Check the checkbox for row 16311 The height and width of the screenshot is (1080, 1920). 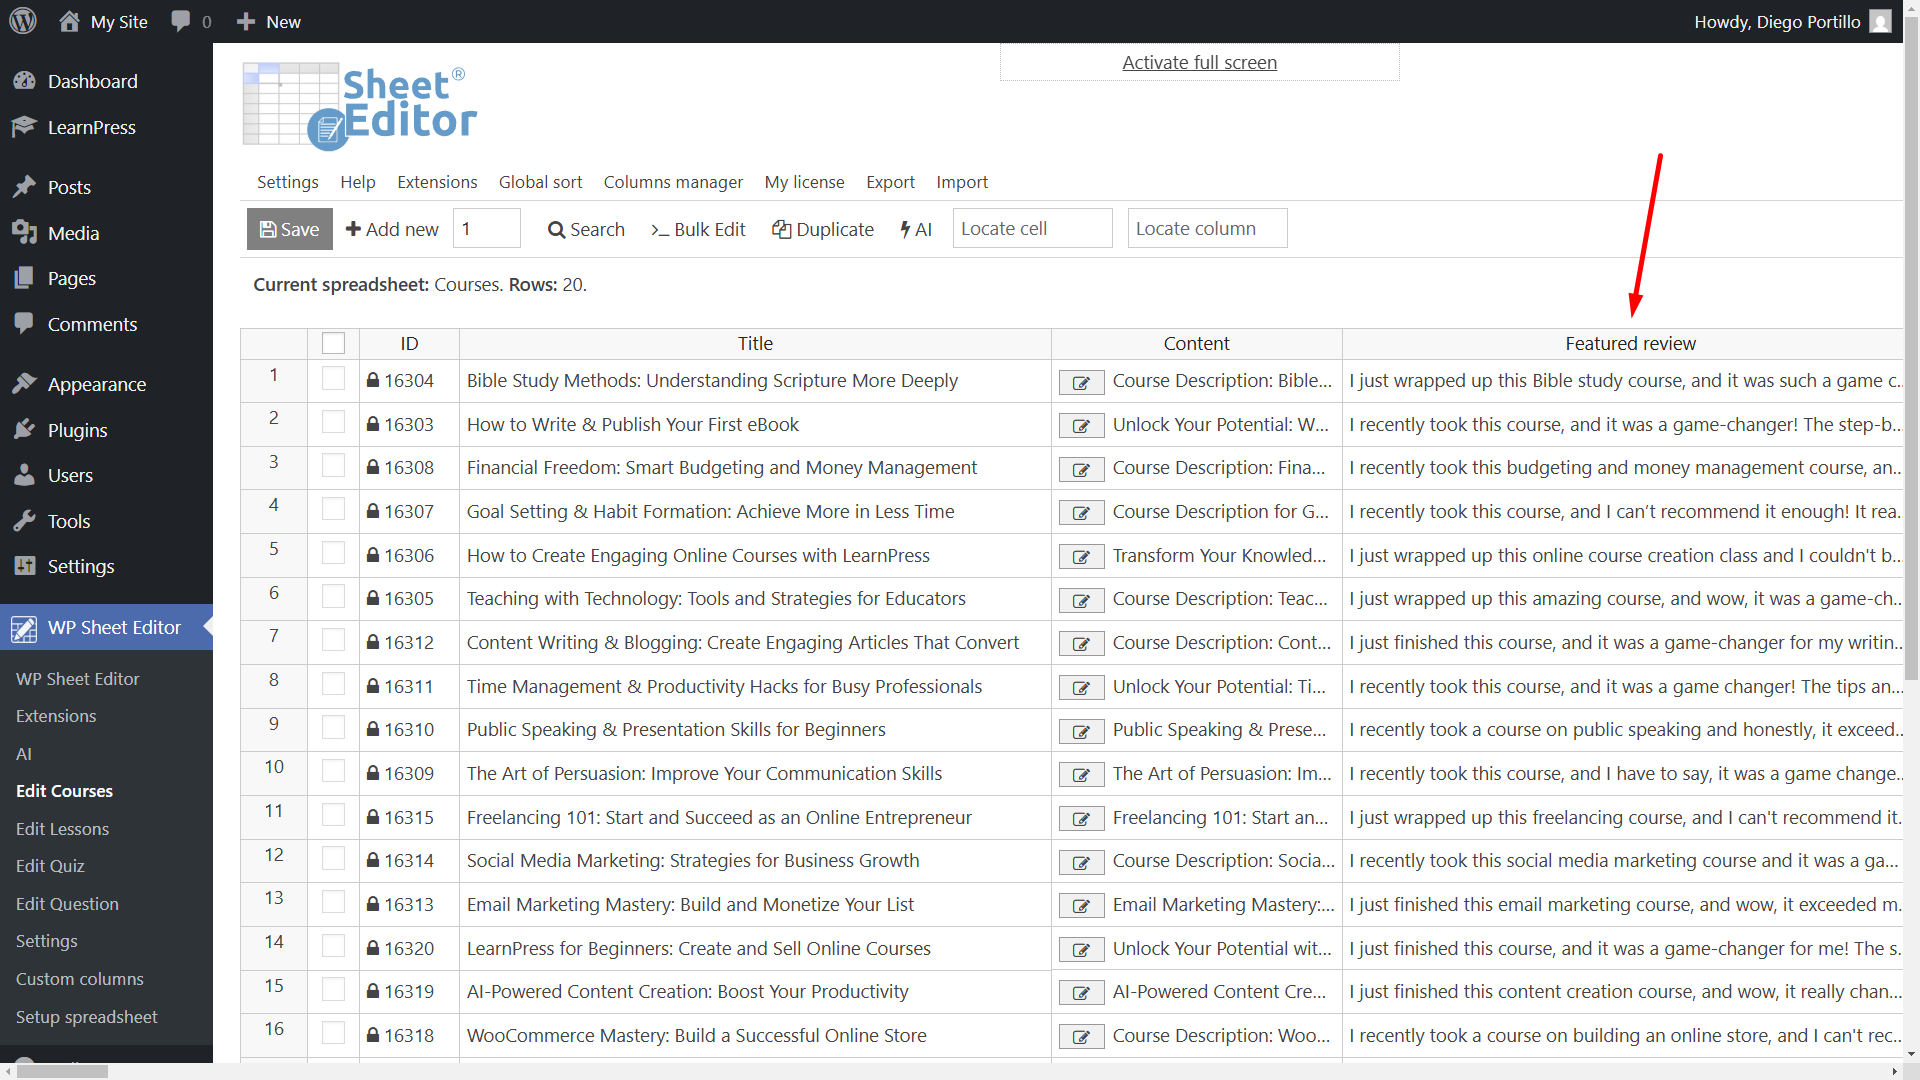pos(333,684)
